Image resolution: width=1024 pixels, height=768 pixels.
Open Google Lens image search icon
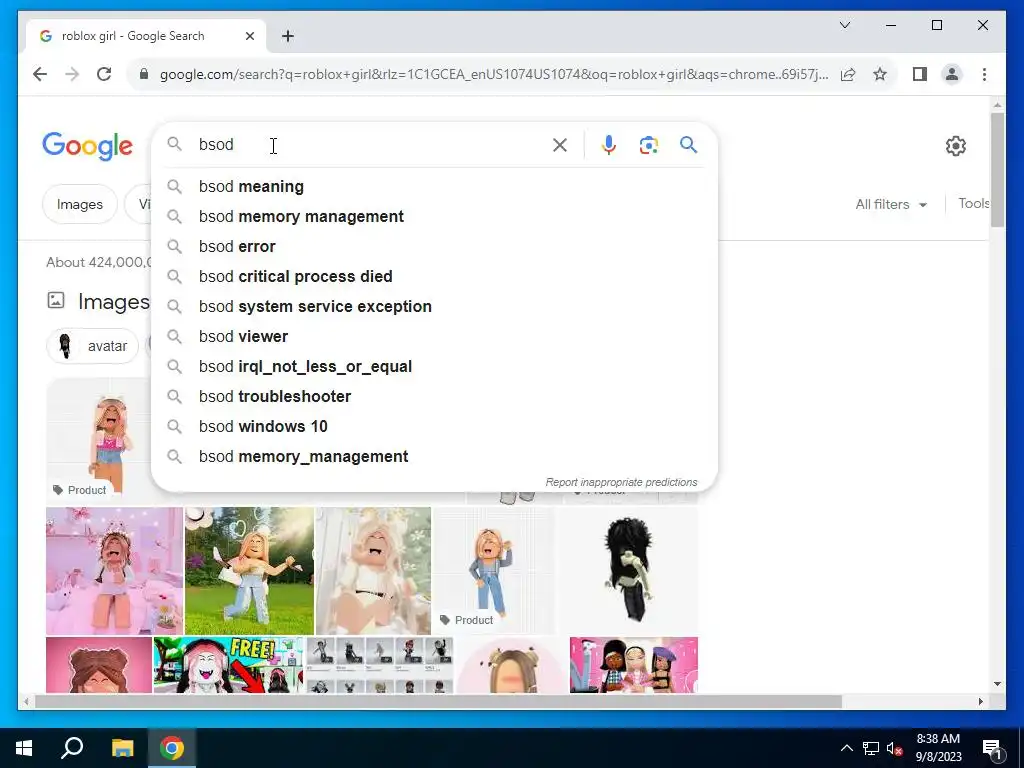648,145
